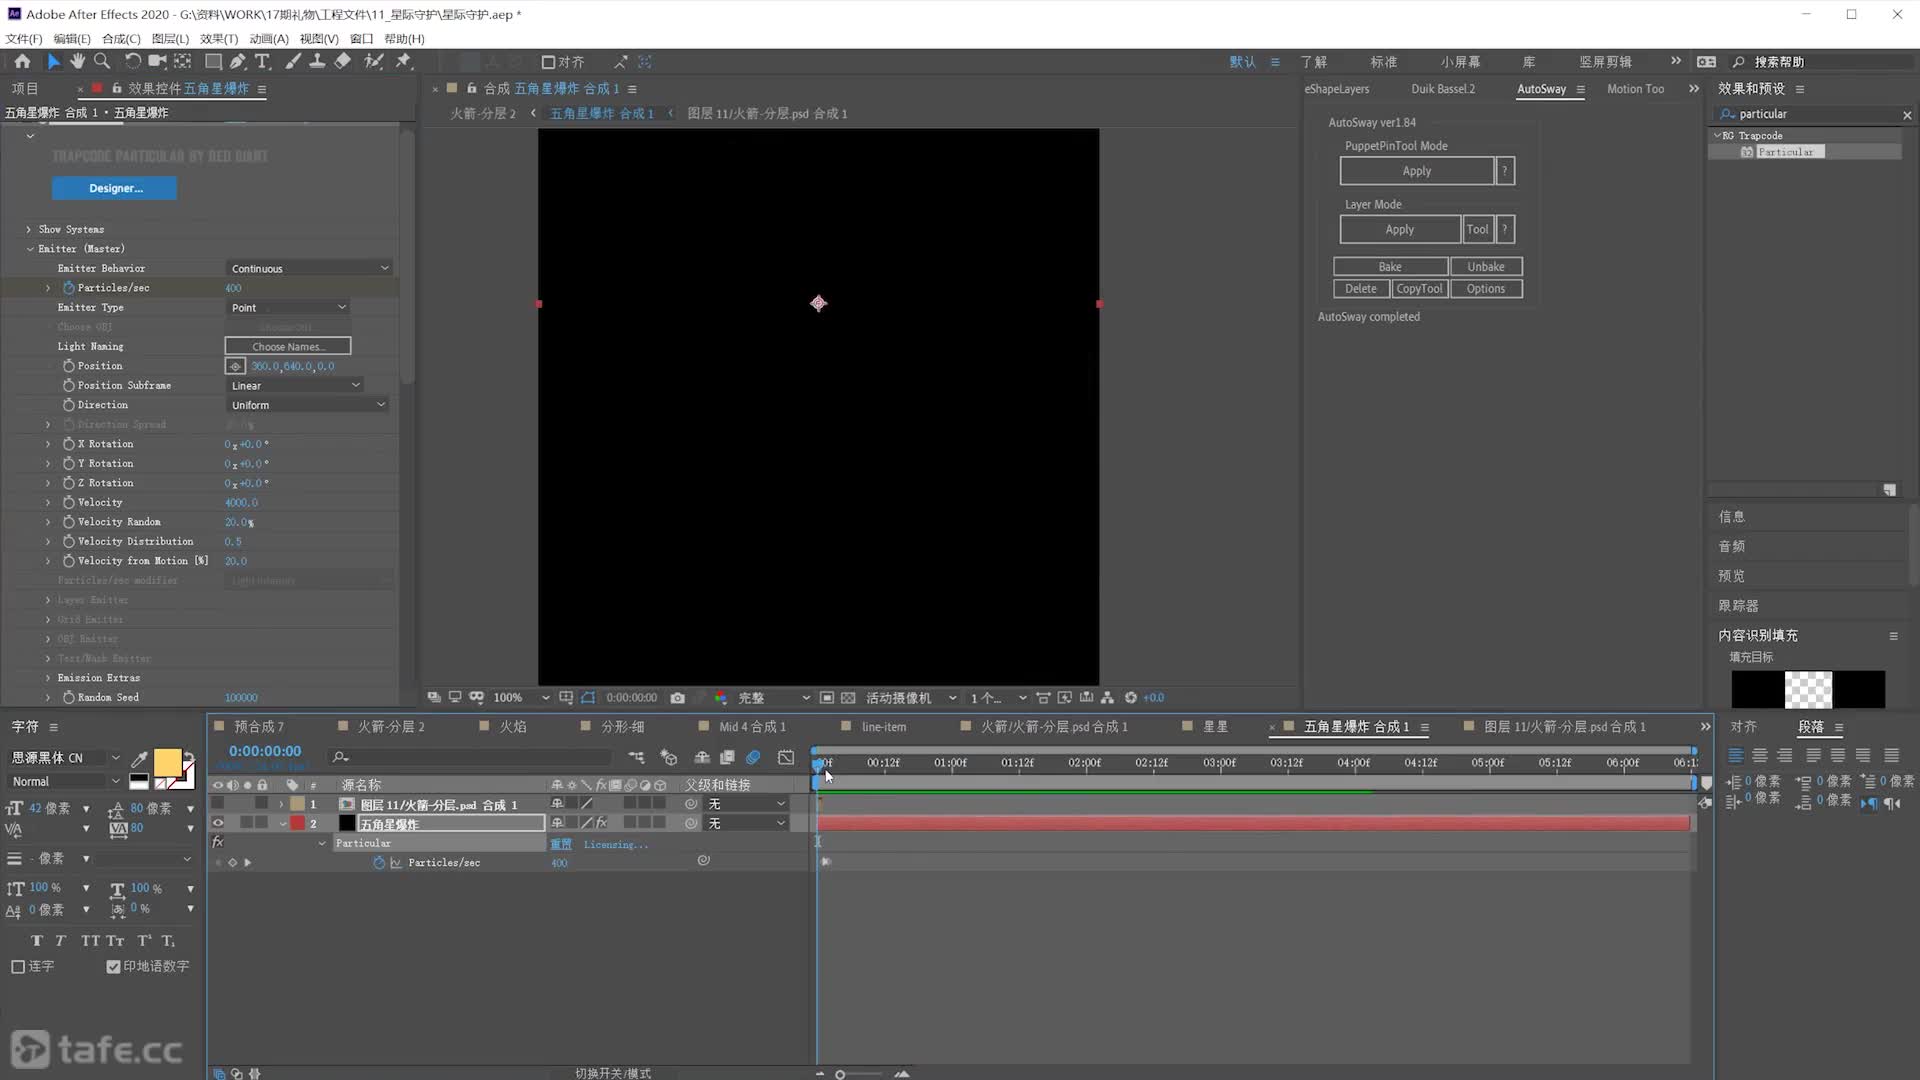This screenshot has height=1080, width=1920.
Task: Uncheck the 印地语数字 checkbox
Action: tap(113, 967)
